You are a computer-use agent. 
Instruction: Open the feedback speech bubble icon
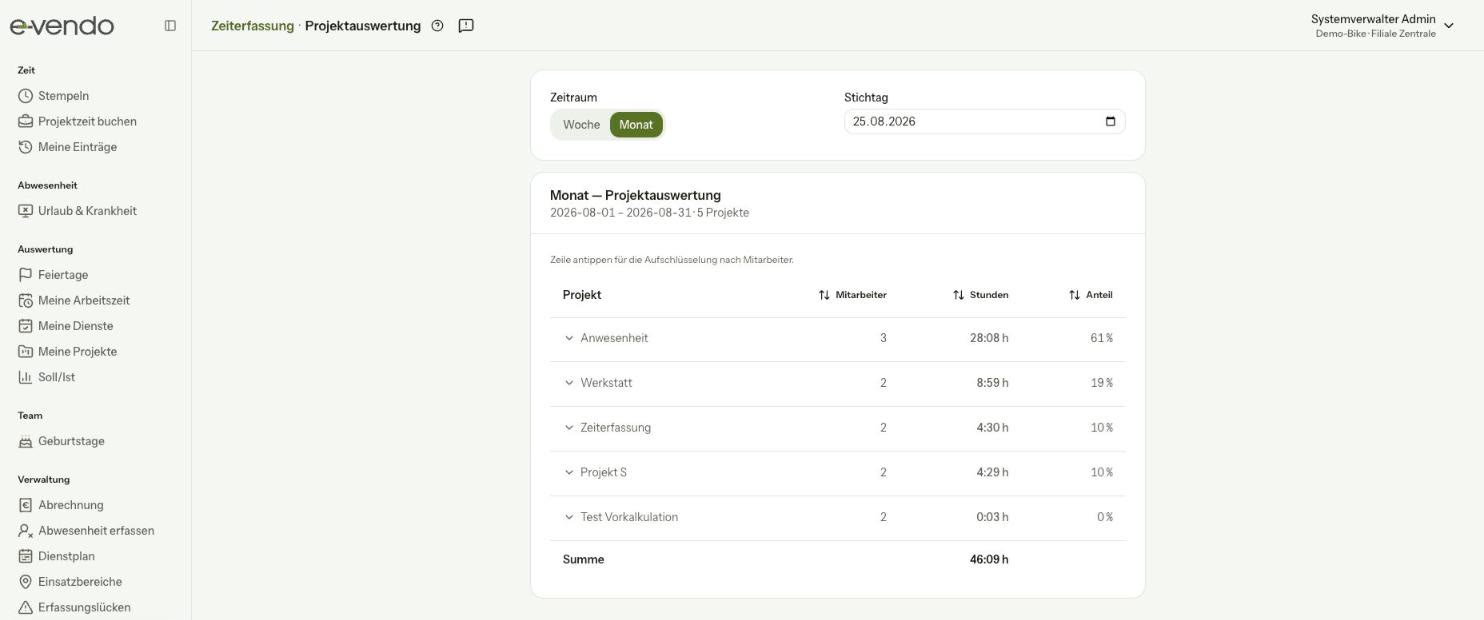[x=466, y=26]
